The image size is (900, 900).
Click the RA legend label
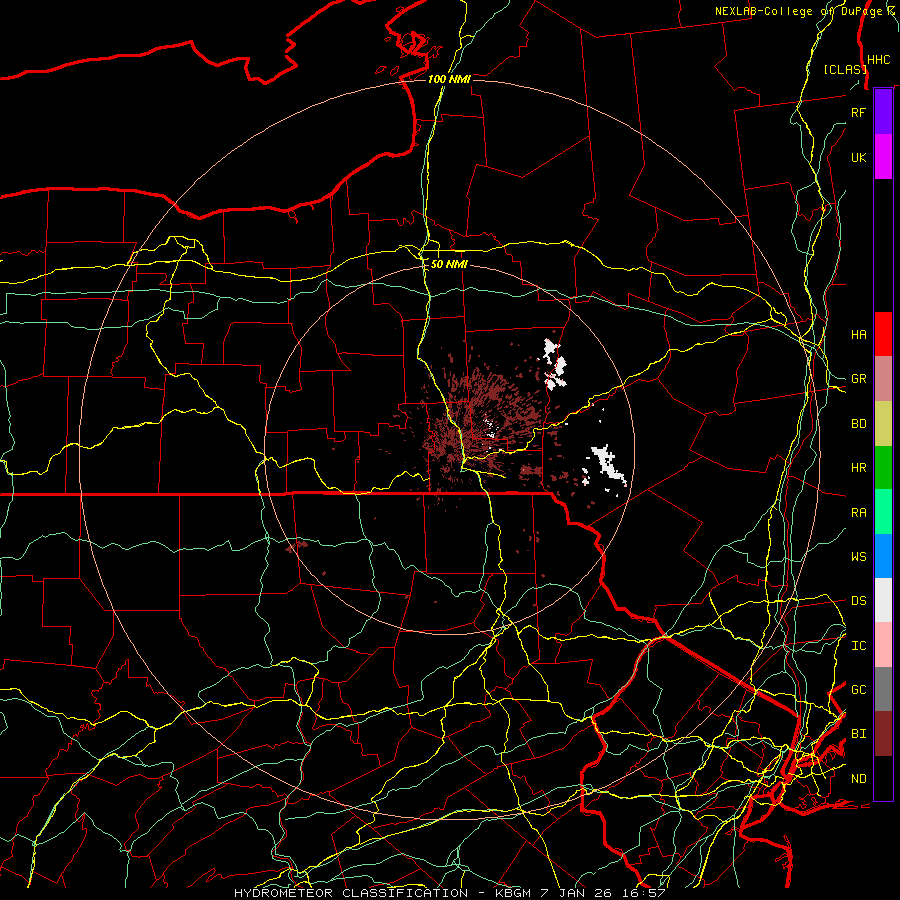click(x=858, y=512)
